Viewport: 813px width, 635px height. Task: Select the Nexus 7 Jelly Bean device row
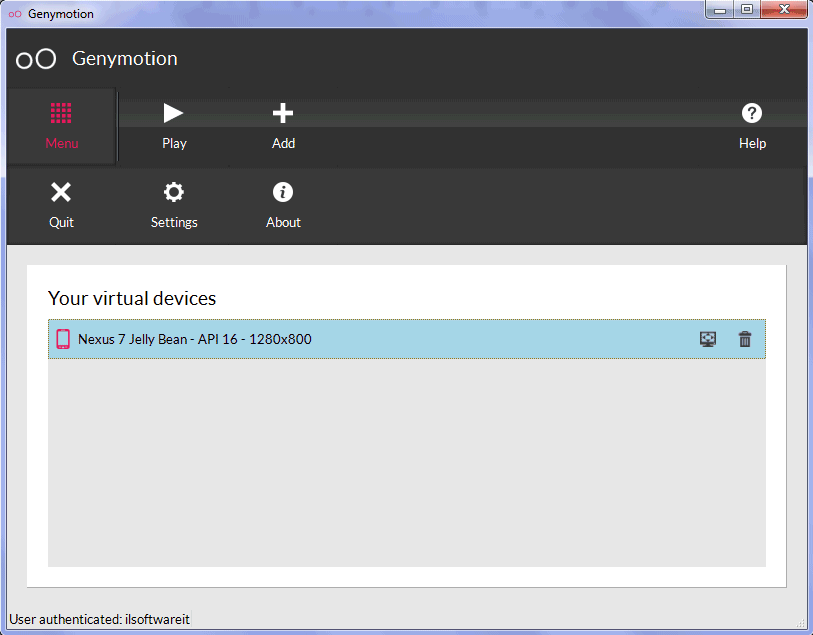pyautogui.click(x=406, y=339)
